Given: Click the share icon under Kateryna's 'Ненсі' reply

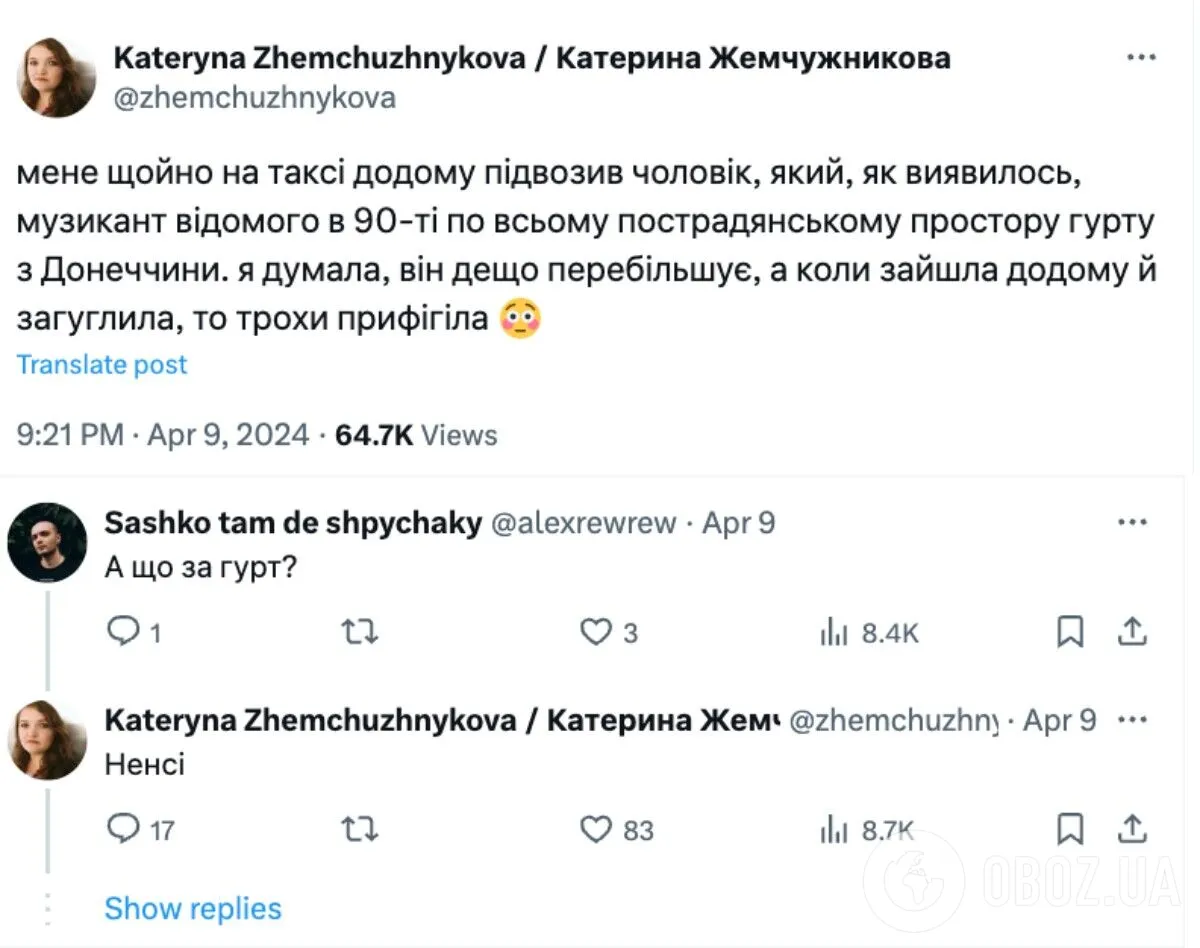Looking at the screenshot, I should point(1131,829).
